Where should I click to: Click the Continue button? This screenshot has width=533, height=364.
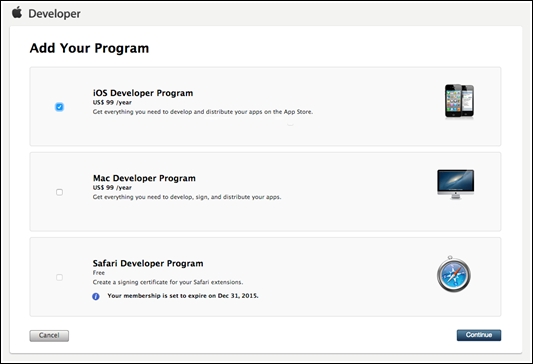pos(479,335)
